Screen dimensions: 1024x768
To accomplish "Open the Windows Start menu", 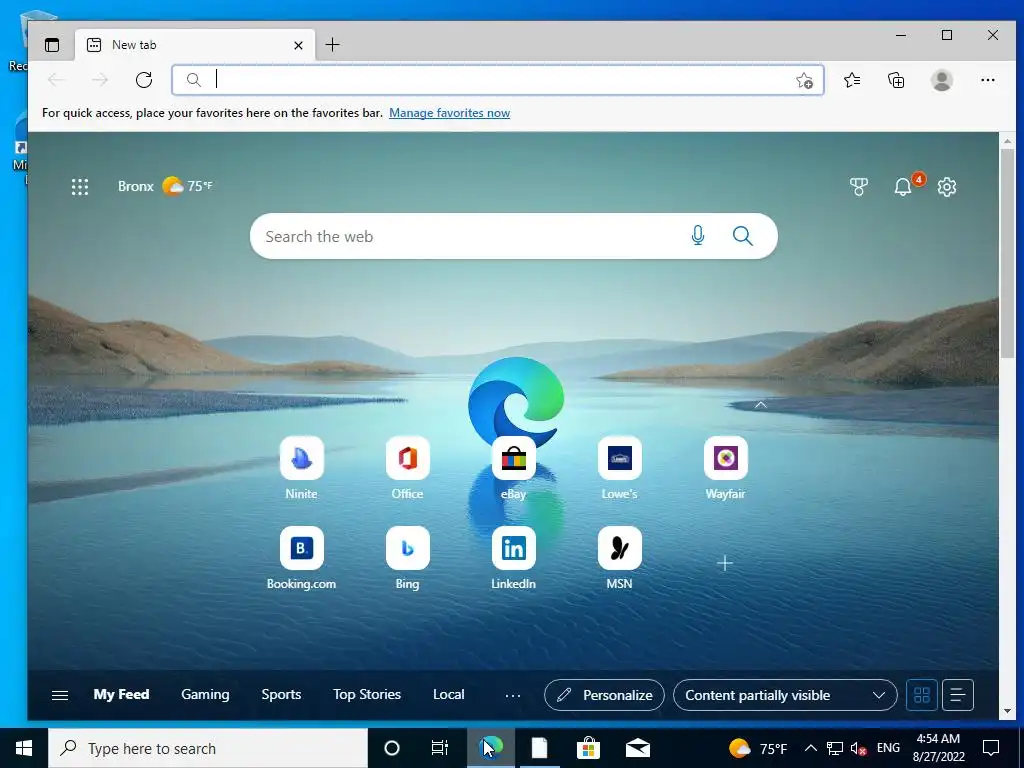I will (24, 748).
